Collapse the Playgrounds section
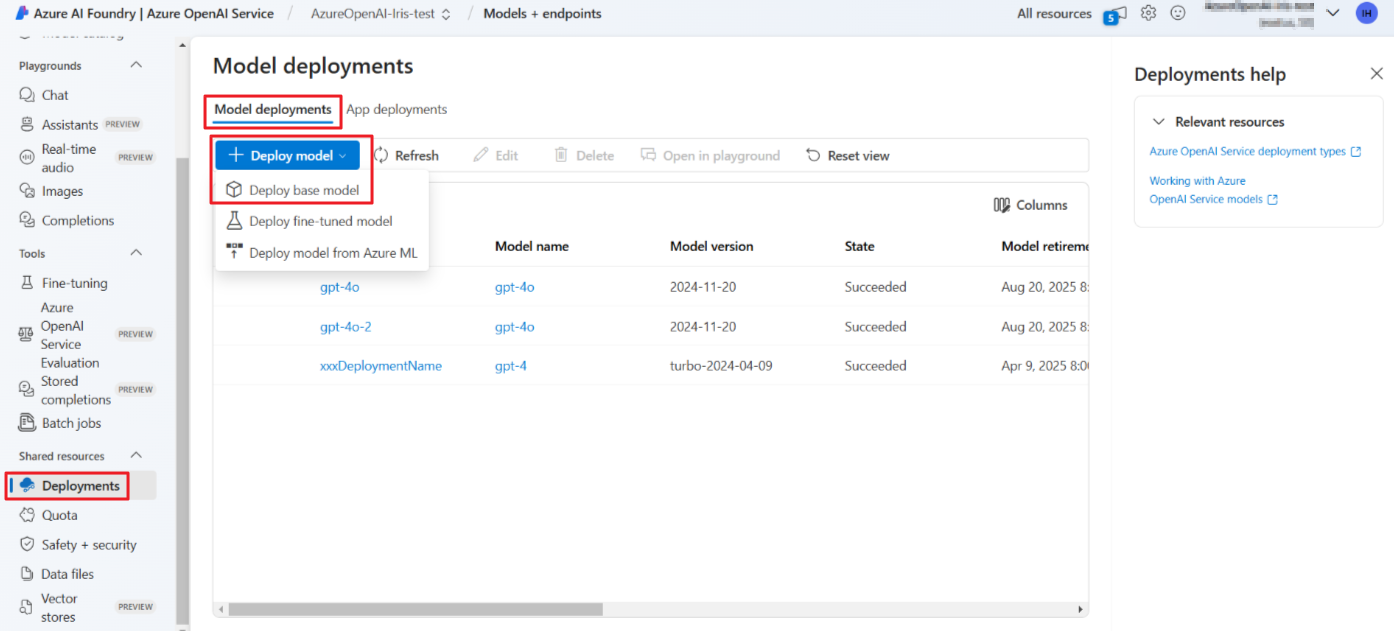Screen dimensions: 1394x631 point(137,64)
